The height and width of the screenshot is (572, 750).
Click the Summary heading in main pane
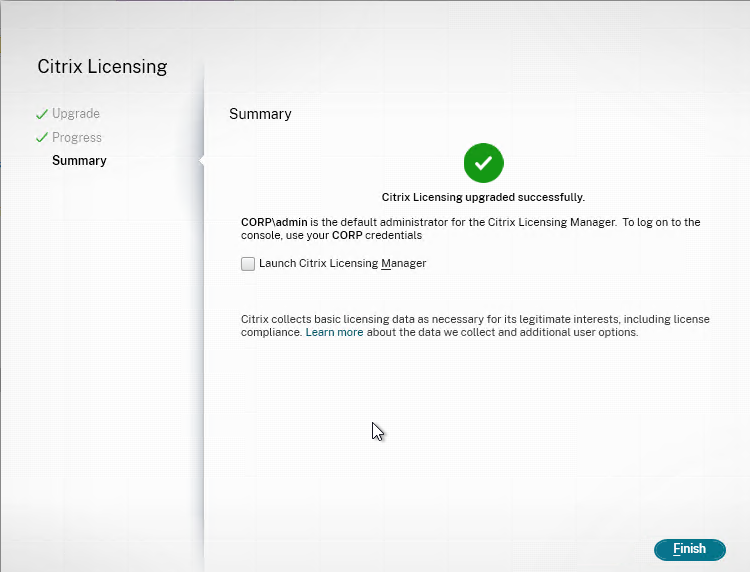click(260, 114)
